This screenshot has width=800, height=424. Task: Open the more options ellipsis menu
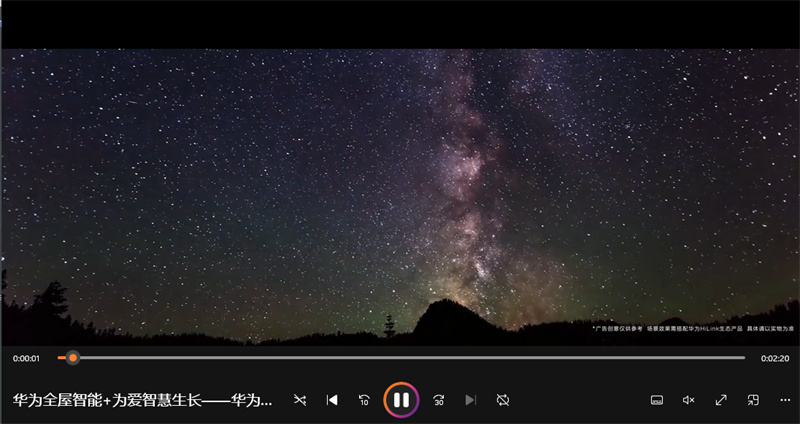[785, 400]
